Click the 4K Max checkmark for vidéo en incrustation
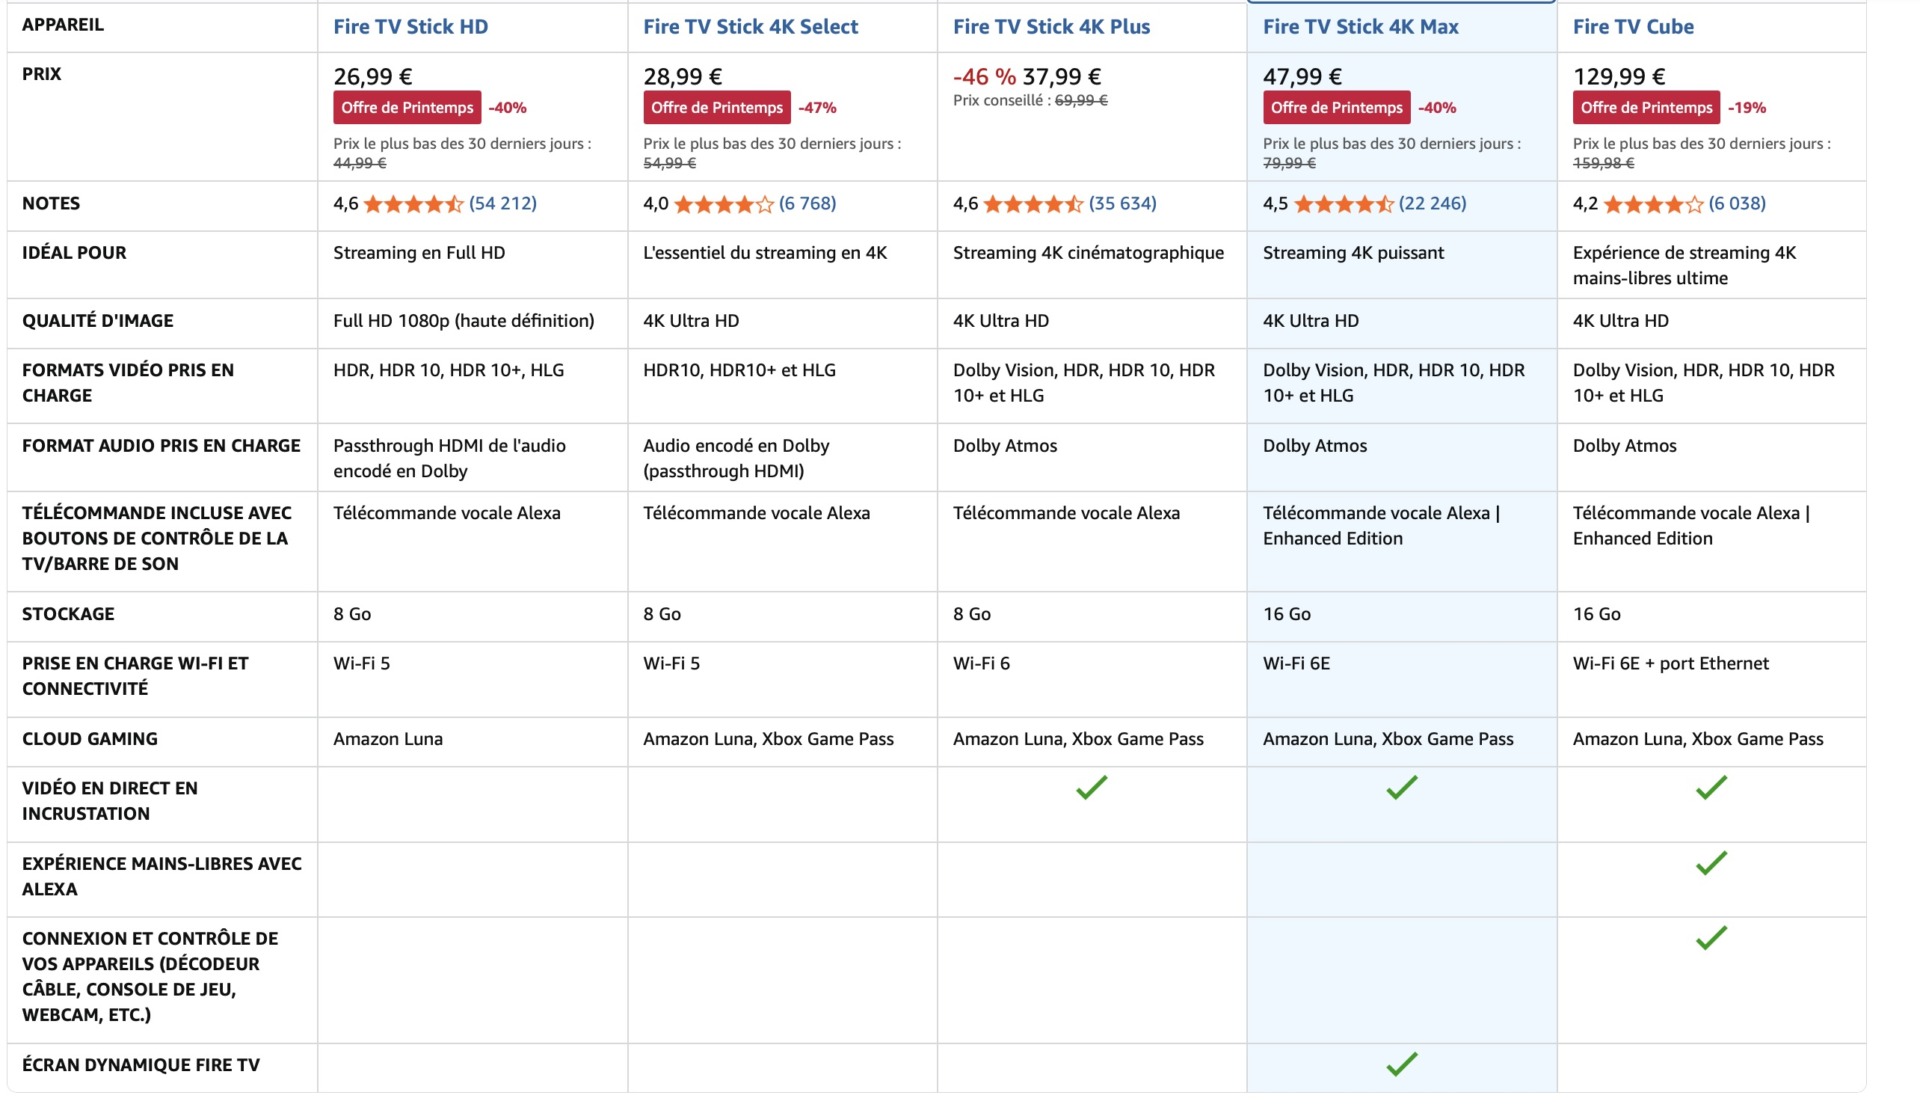Image resolution: width=1920 pixels, height=1119 pixels. point(1402,788)
